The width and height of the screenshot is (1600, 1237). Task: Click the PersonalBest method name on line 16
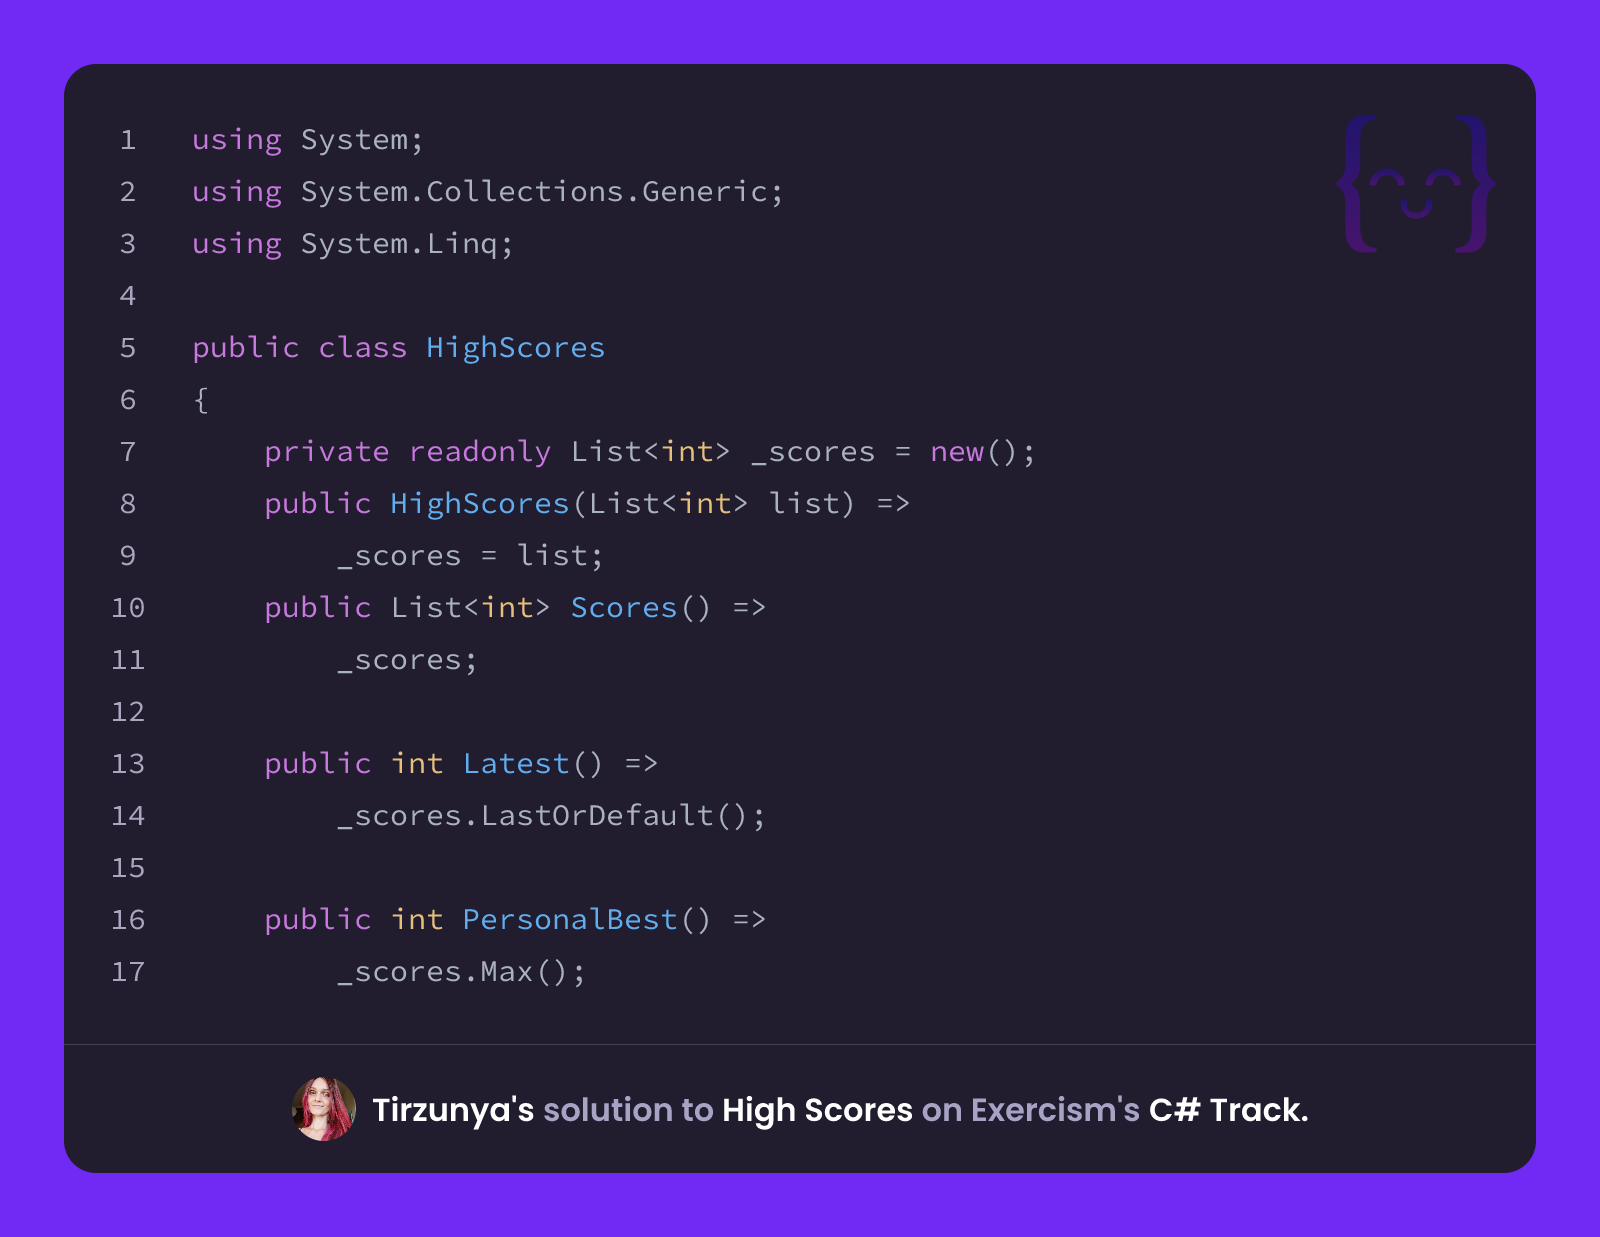570,920
